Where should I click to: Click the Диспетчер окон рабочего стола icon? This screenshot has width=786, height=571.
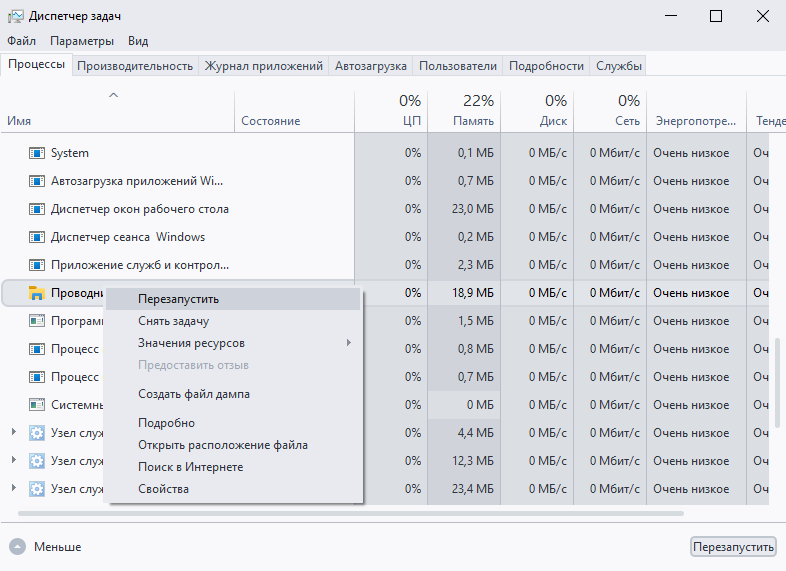coord(37,209)
